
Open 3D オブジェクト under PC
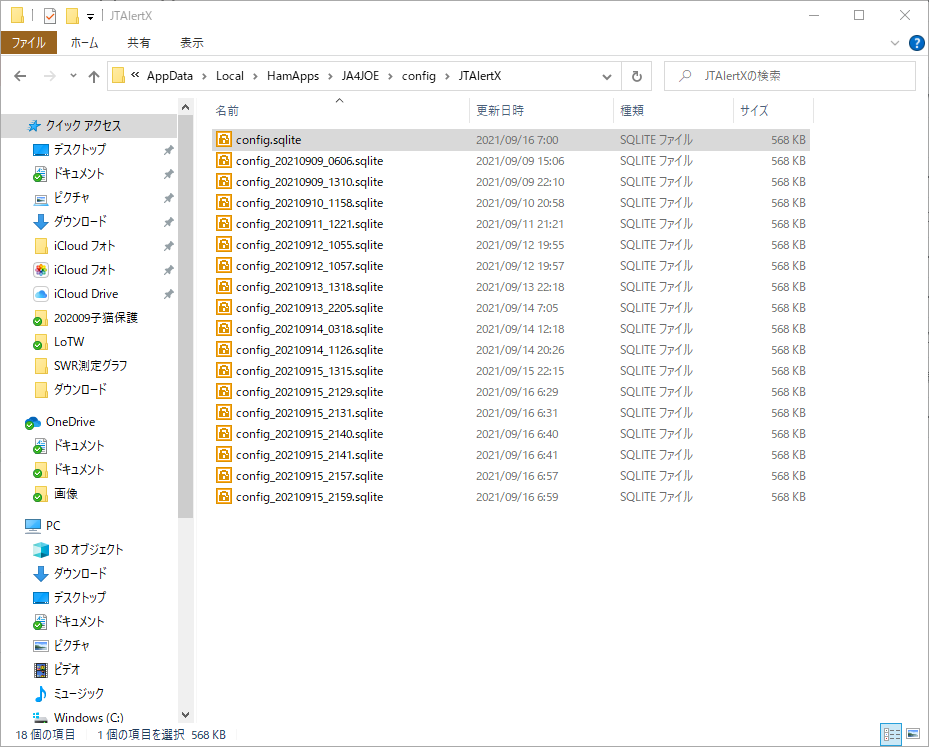(x=88, y=550)
